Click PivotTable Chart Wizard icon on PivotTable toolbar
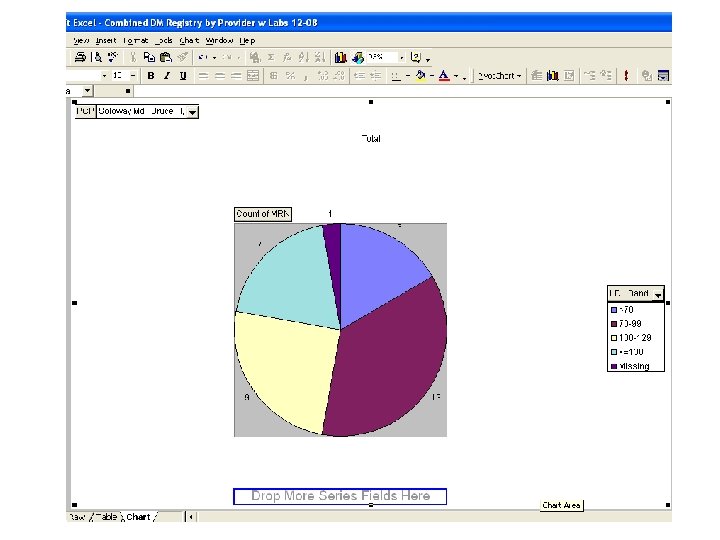The height and width of the screenshot is (540, 720). 552,76
